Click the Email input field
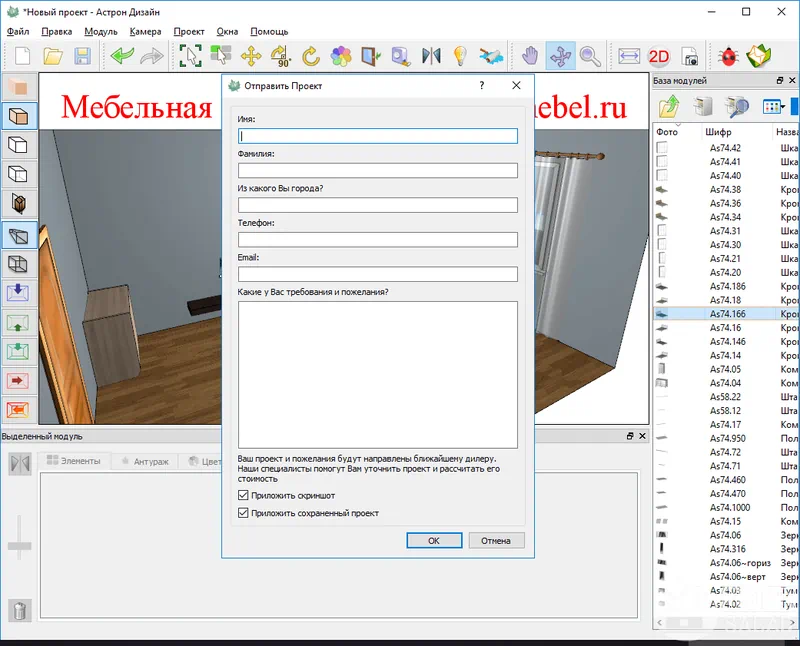 378,274
